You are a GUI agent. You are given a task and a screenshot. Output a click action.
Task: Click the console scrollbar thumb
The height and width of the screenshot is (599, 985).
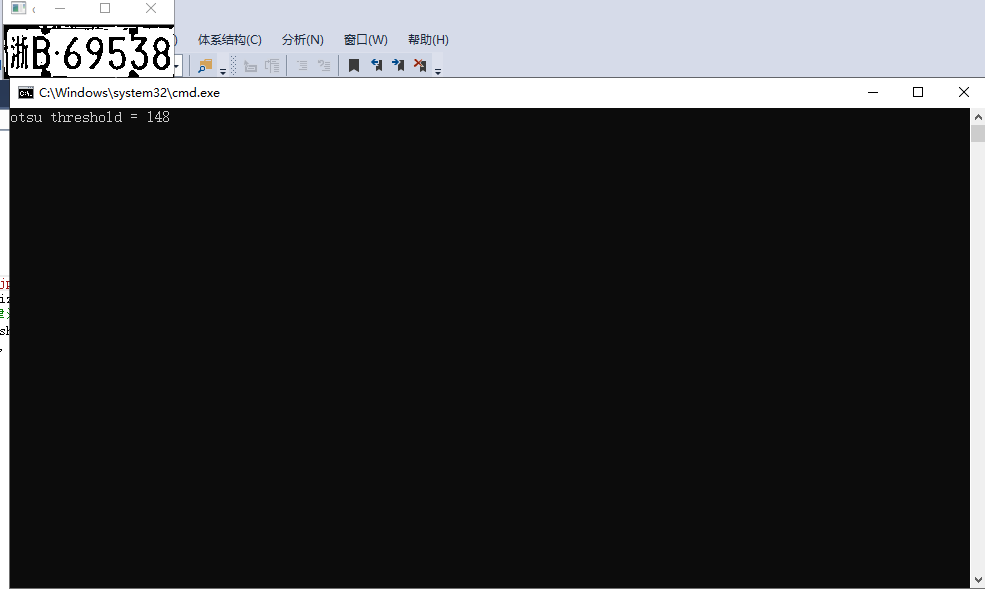(977, 134)
